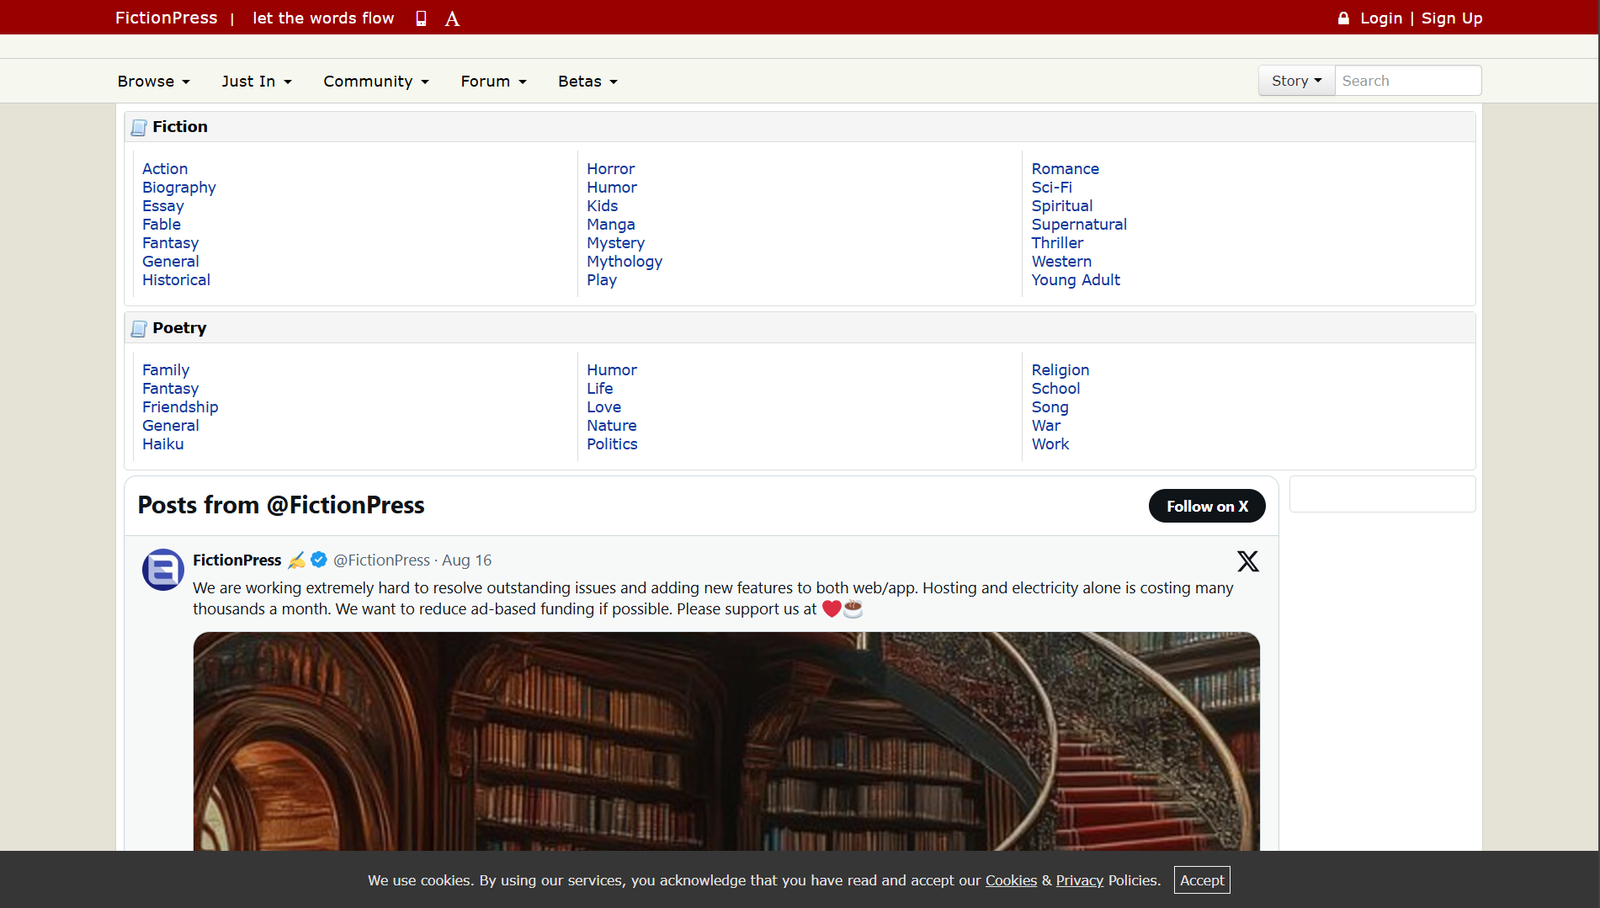This screenshot has width=1600, height=908.
Task: Open the Biography fiction category
Action: pos(179,187)
